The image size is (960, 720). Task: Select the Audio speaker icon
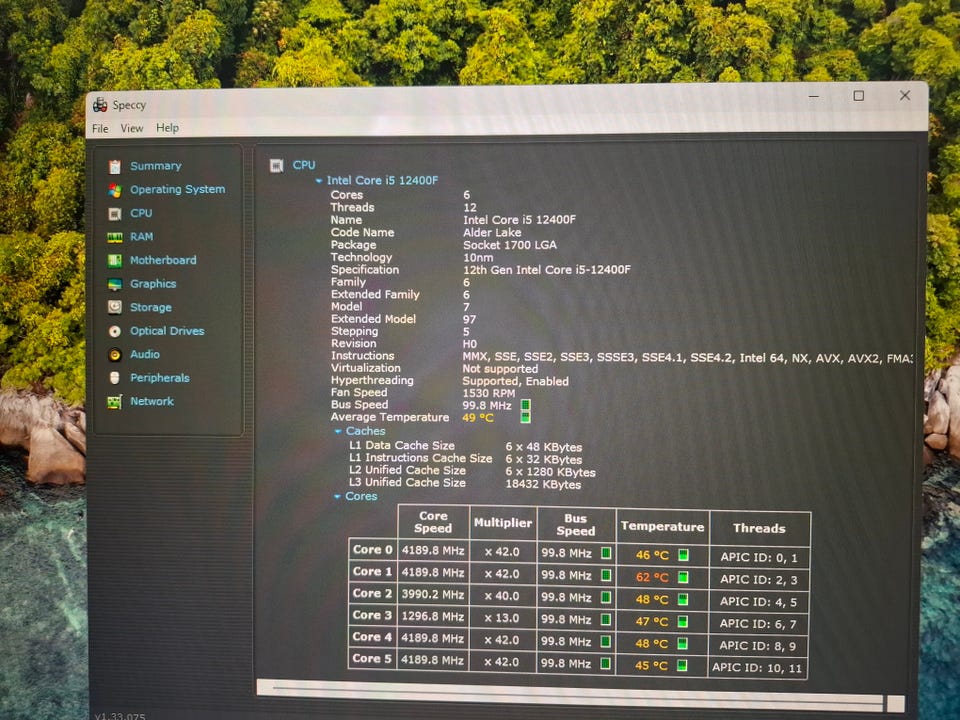[x=115, y=355]
